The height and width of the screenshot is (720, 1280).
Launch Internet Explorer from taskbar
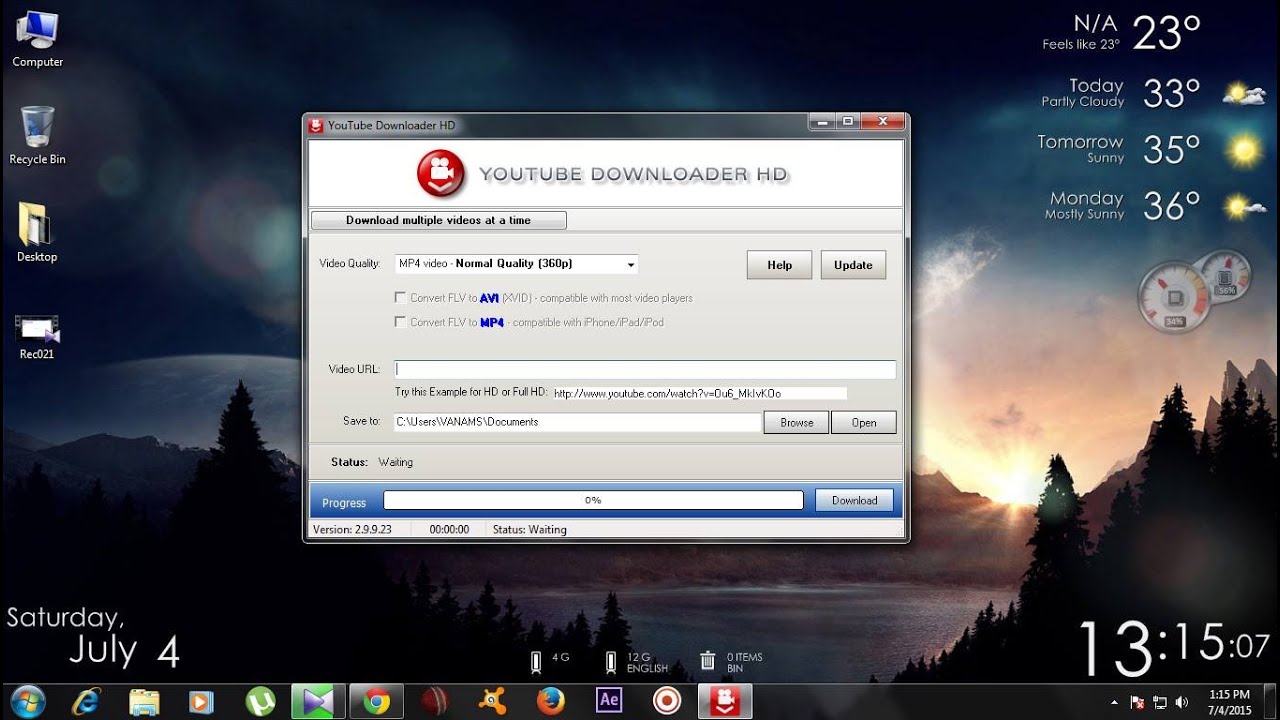tap(86, 702)
